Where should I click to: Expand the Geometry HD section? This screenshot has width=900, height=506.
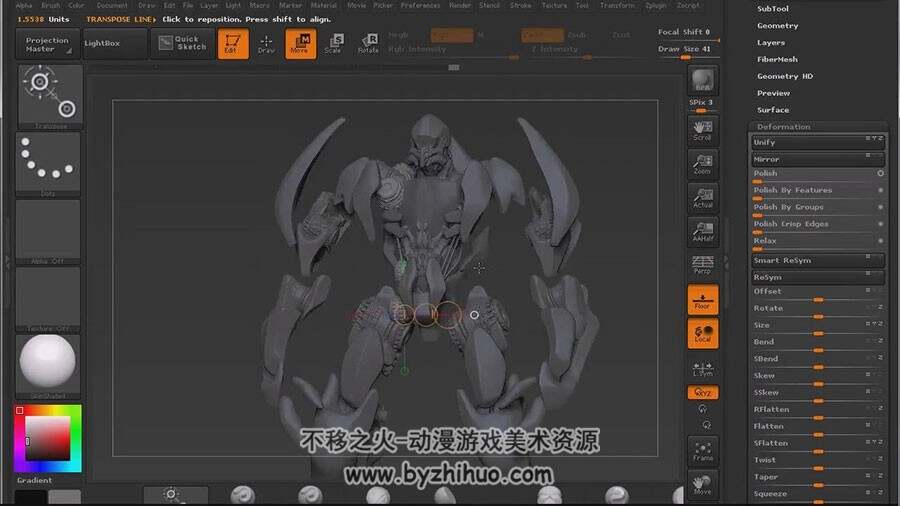[785, 76]
